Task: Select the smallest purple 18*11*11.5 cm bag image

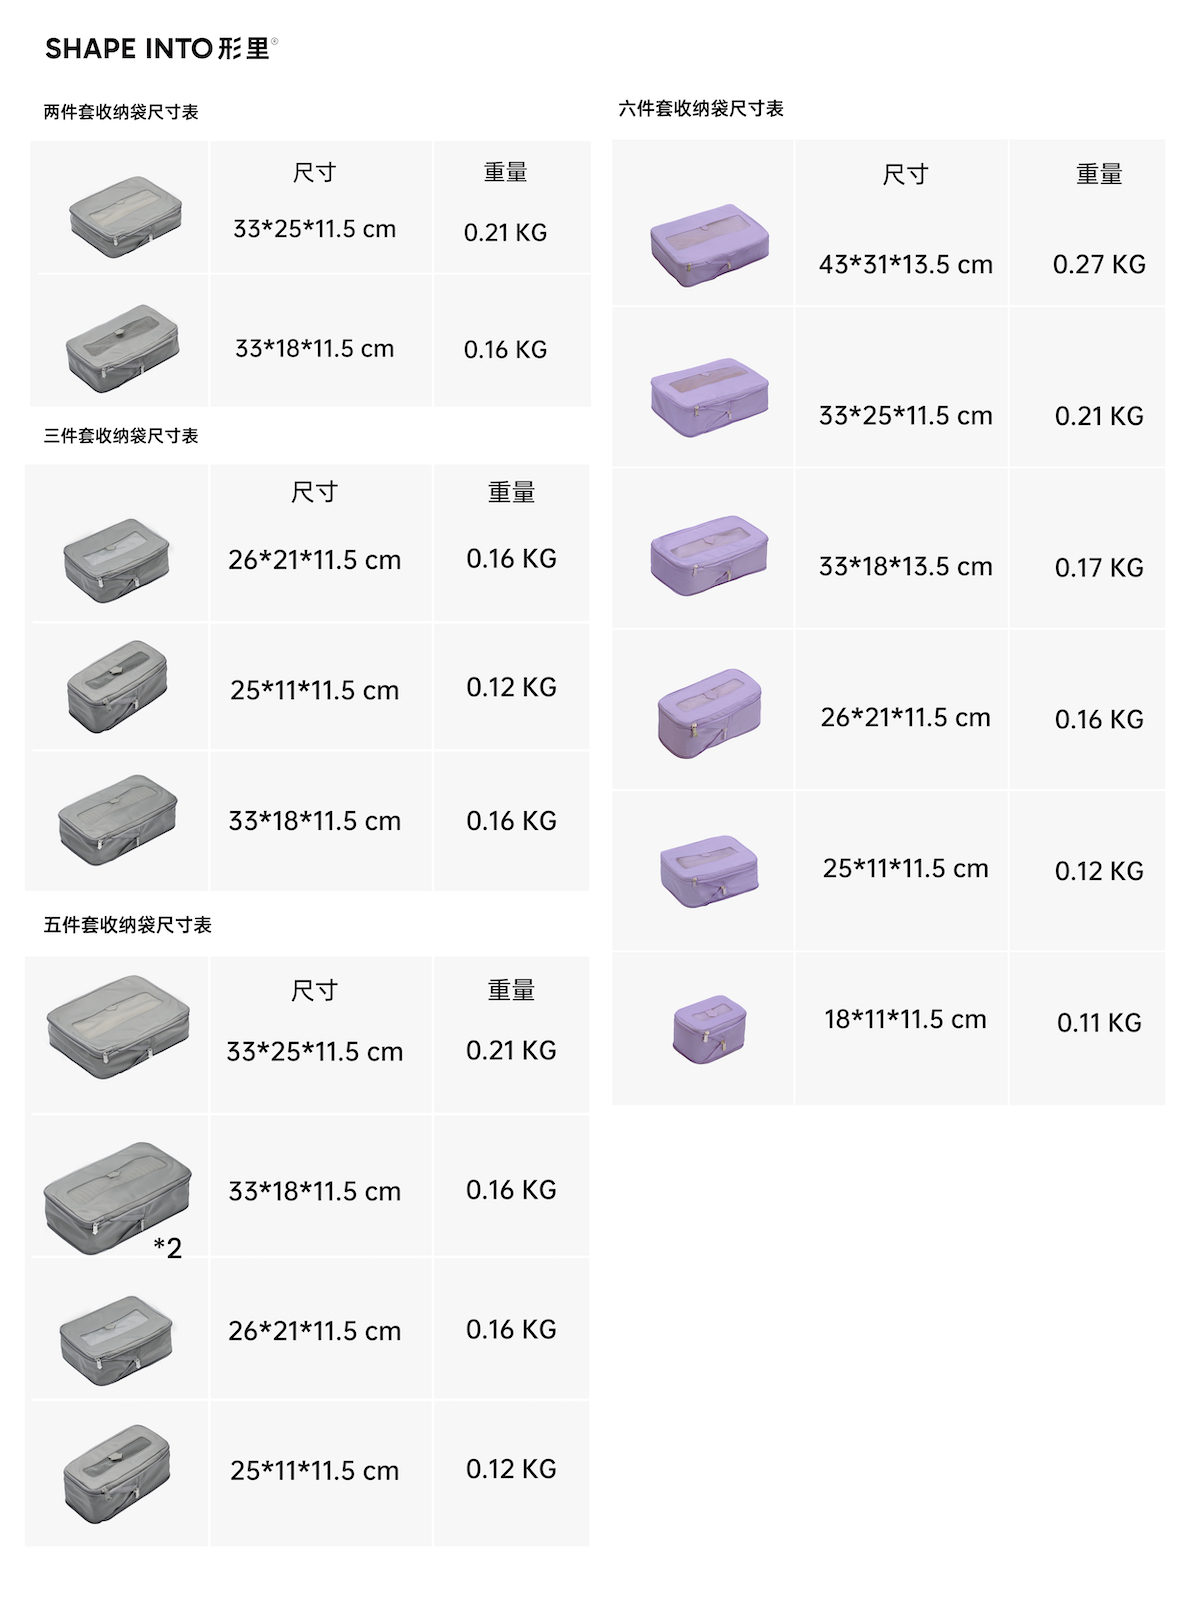Action: [709, 1028]
